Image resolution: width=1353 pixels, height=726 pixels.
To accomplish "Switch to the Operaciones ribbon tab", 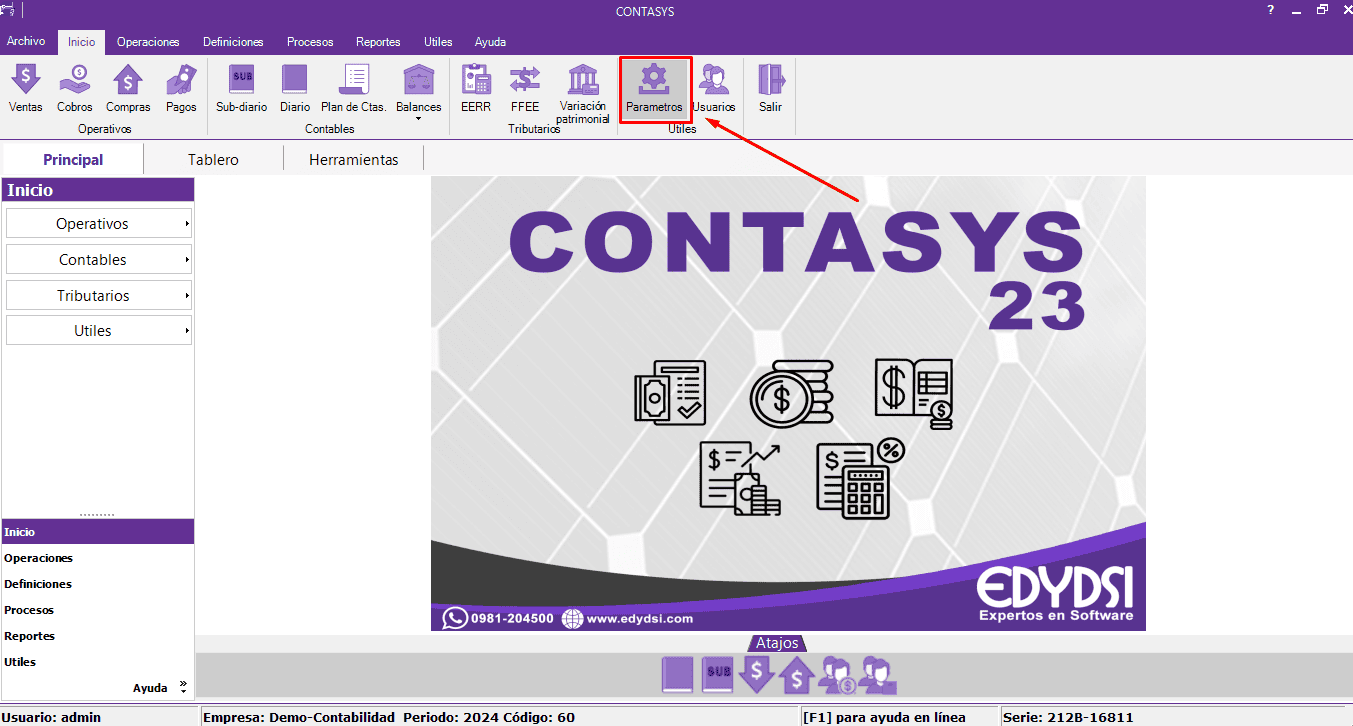I will (148, 42).
